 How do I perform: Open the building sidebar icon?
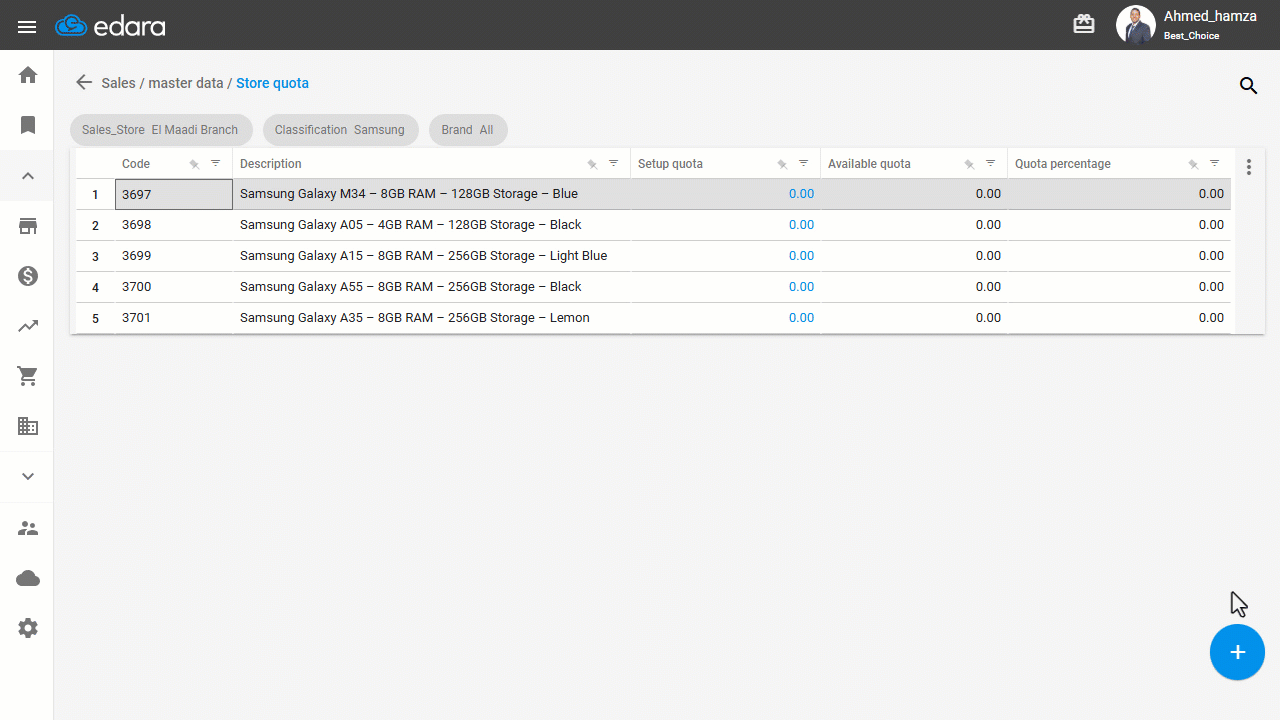point(28,426)
